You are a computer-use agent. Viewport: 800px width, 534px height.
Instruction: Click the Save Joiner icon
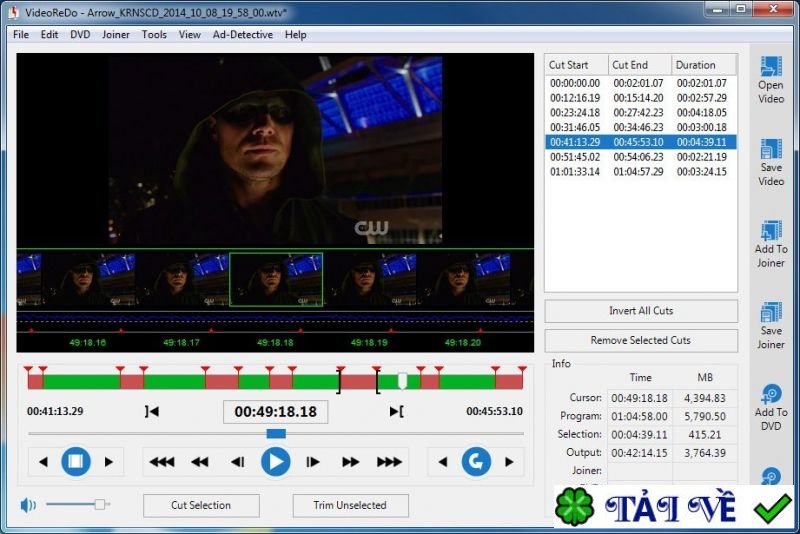point(771,312)
